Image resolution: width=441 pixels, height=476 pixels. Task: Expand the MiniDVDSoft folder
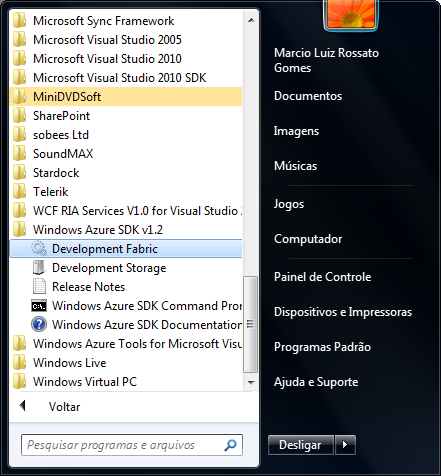click(126, 97)
